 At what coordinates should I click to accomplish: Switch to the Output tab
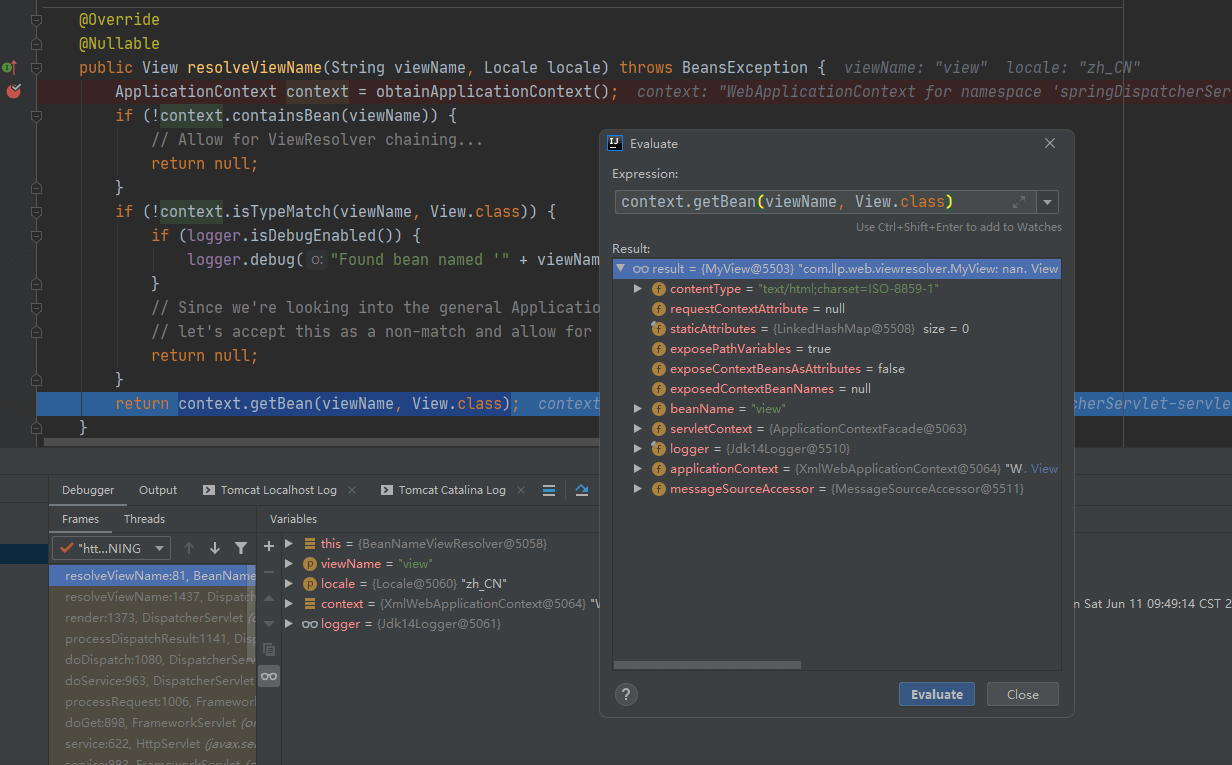(158, 490)
